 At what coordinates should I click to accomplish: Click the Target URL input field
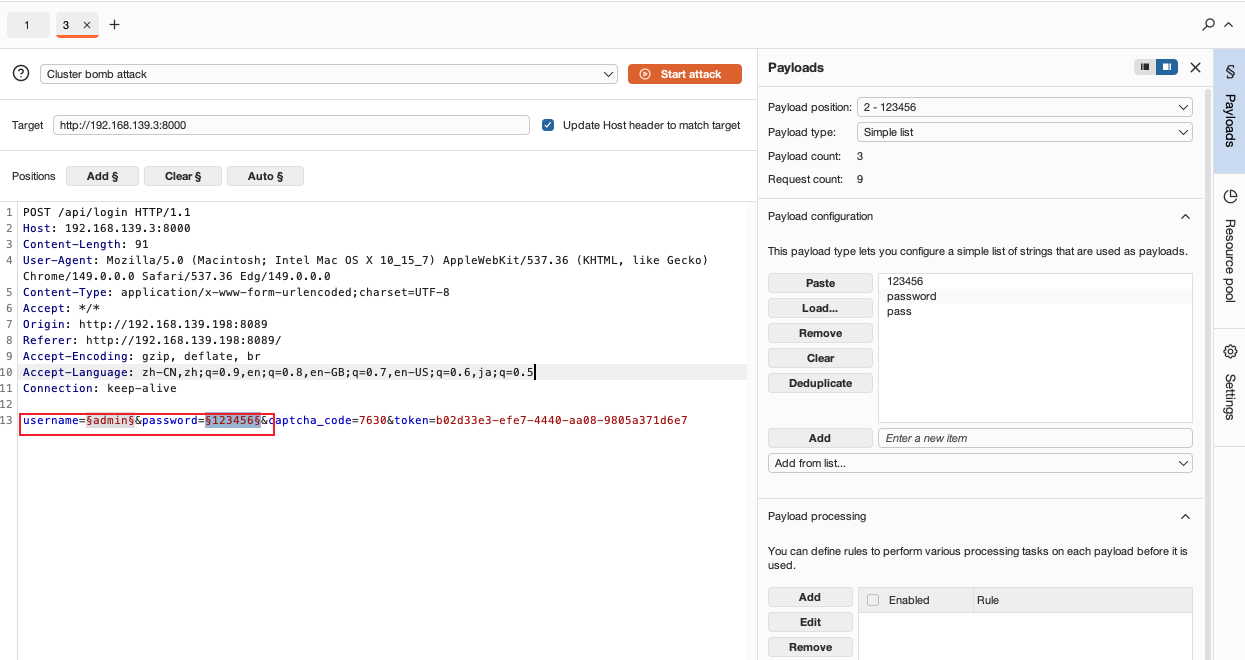(291, 125)
